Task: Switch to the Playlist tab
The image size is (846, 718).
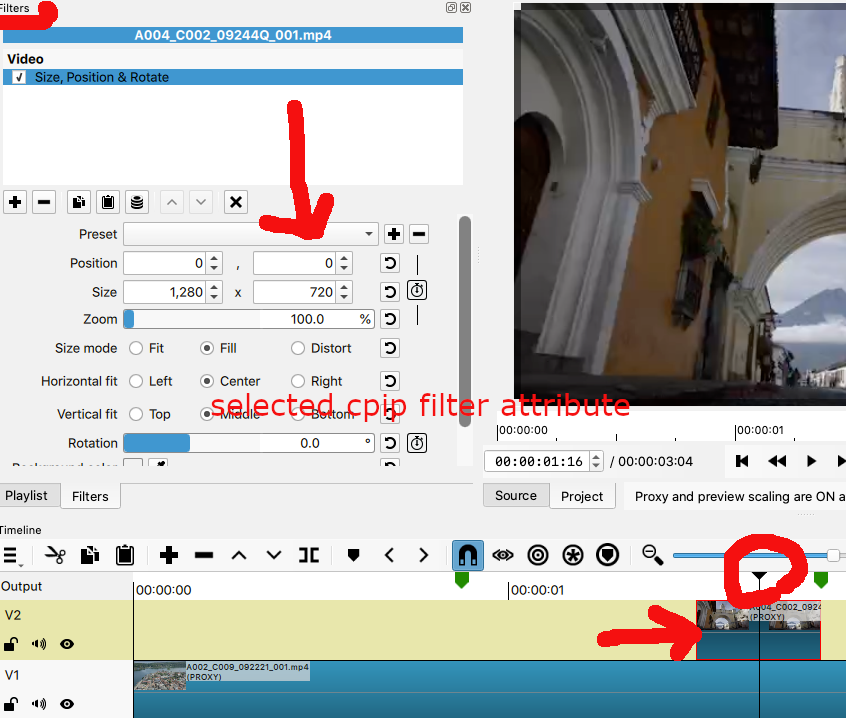Action: point(27,495)
